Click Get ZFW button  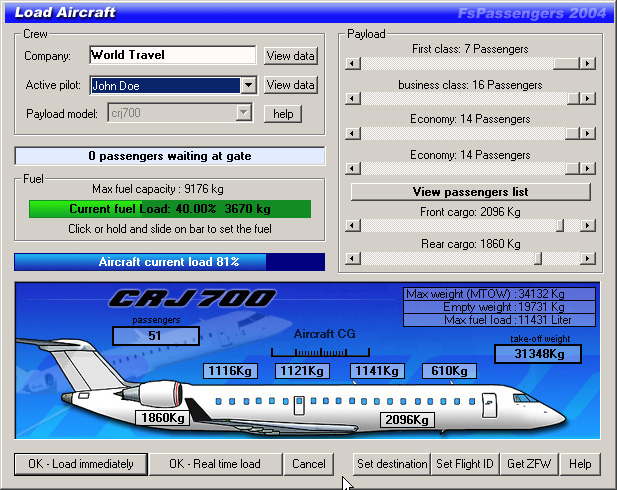[x=529, y=464]
